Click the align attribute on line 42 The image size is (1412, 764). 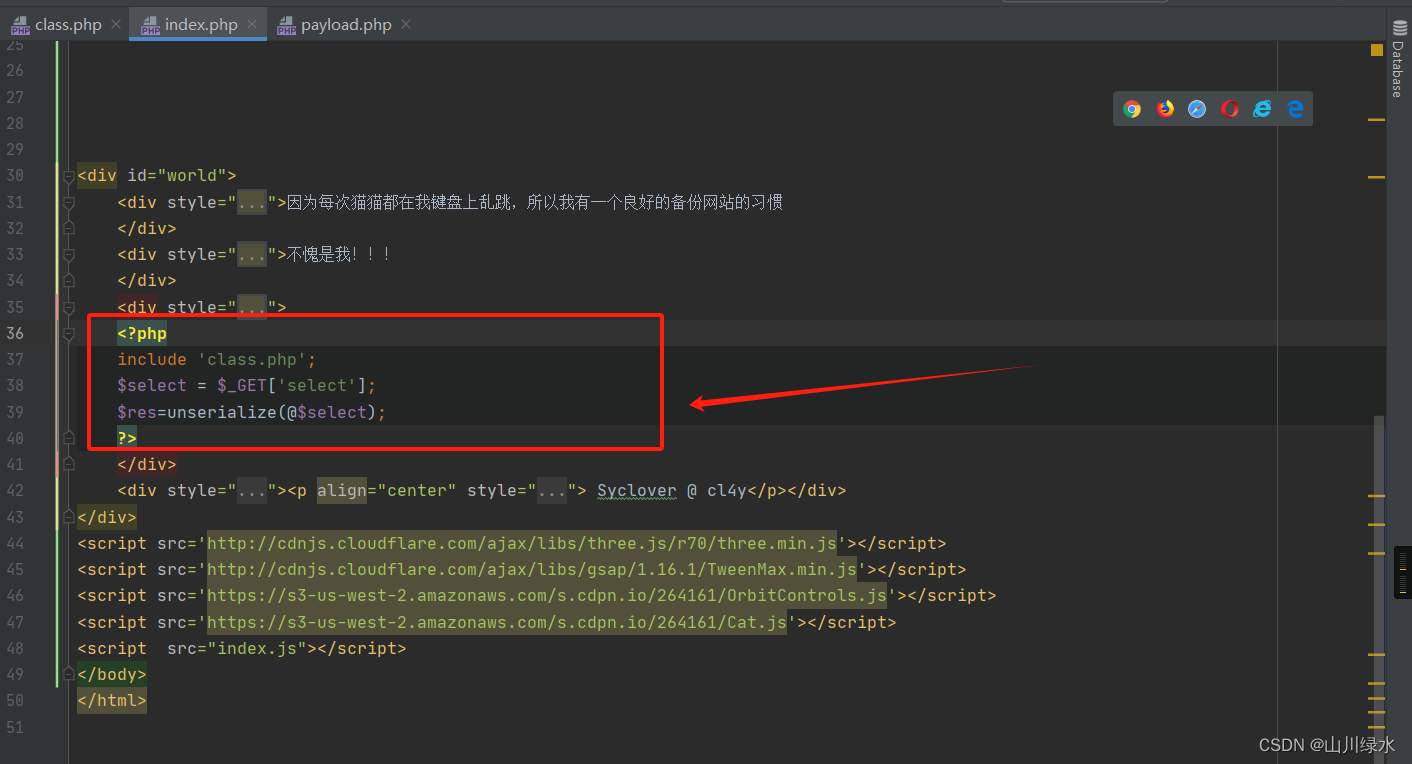point(342,491)
